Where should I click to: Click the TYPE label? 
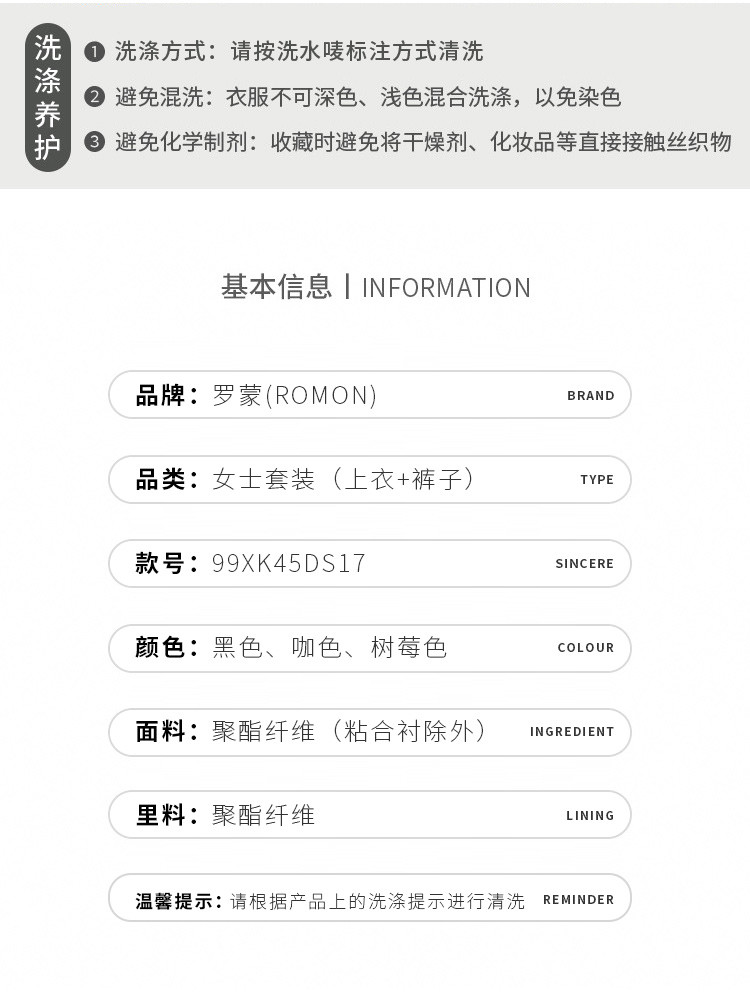(597, 479)
